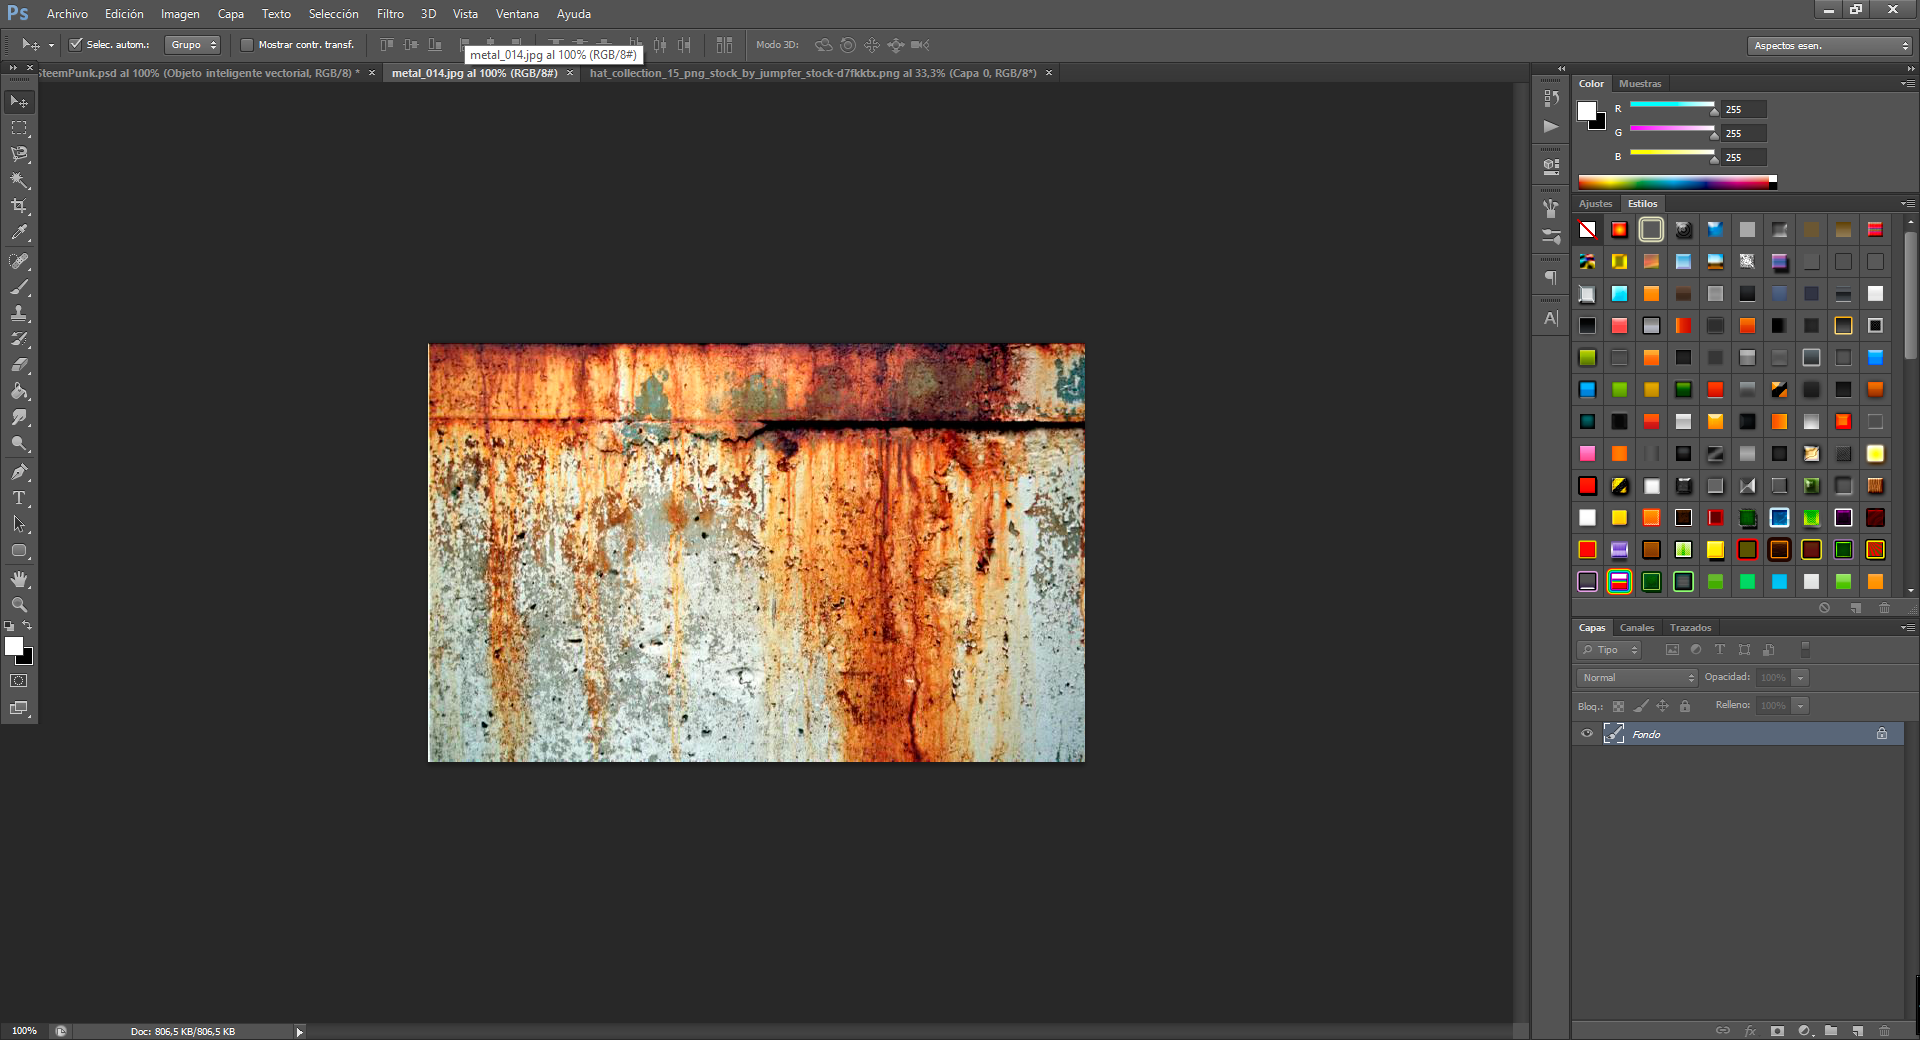
Task: Click the red R channel slider
Action: pos(1672,105)
